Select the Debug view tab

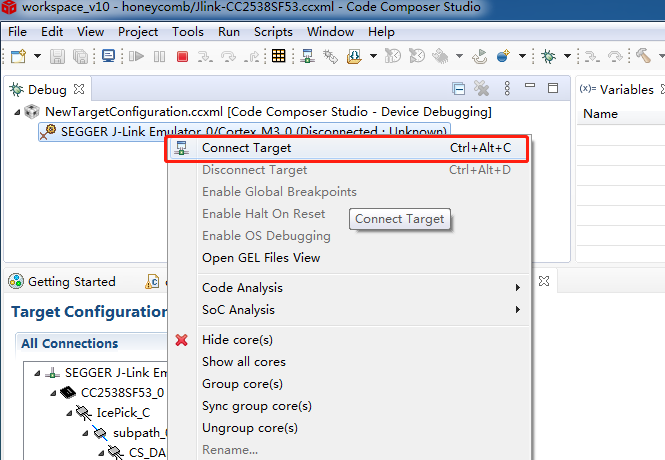(47, 89)
